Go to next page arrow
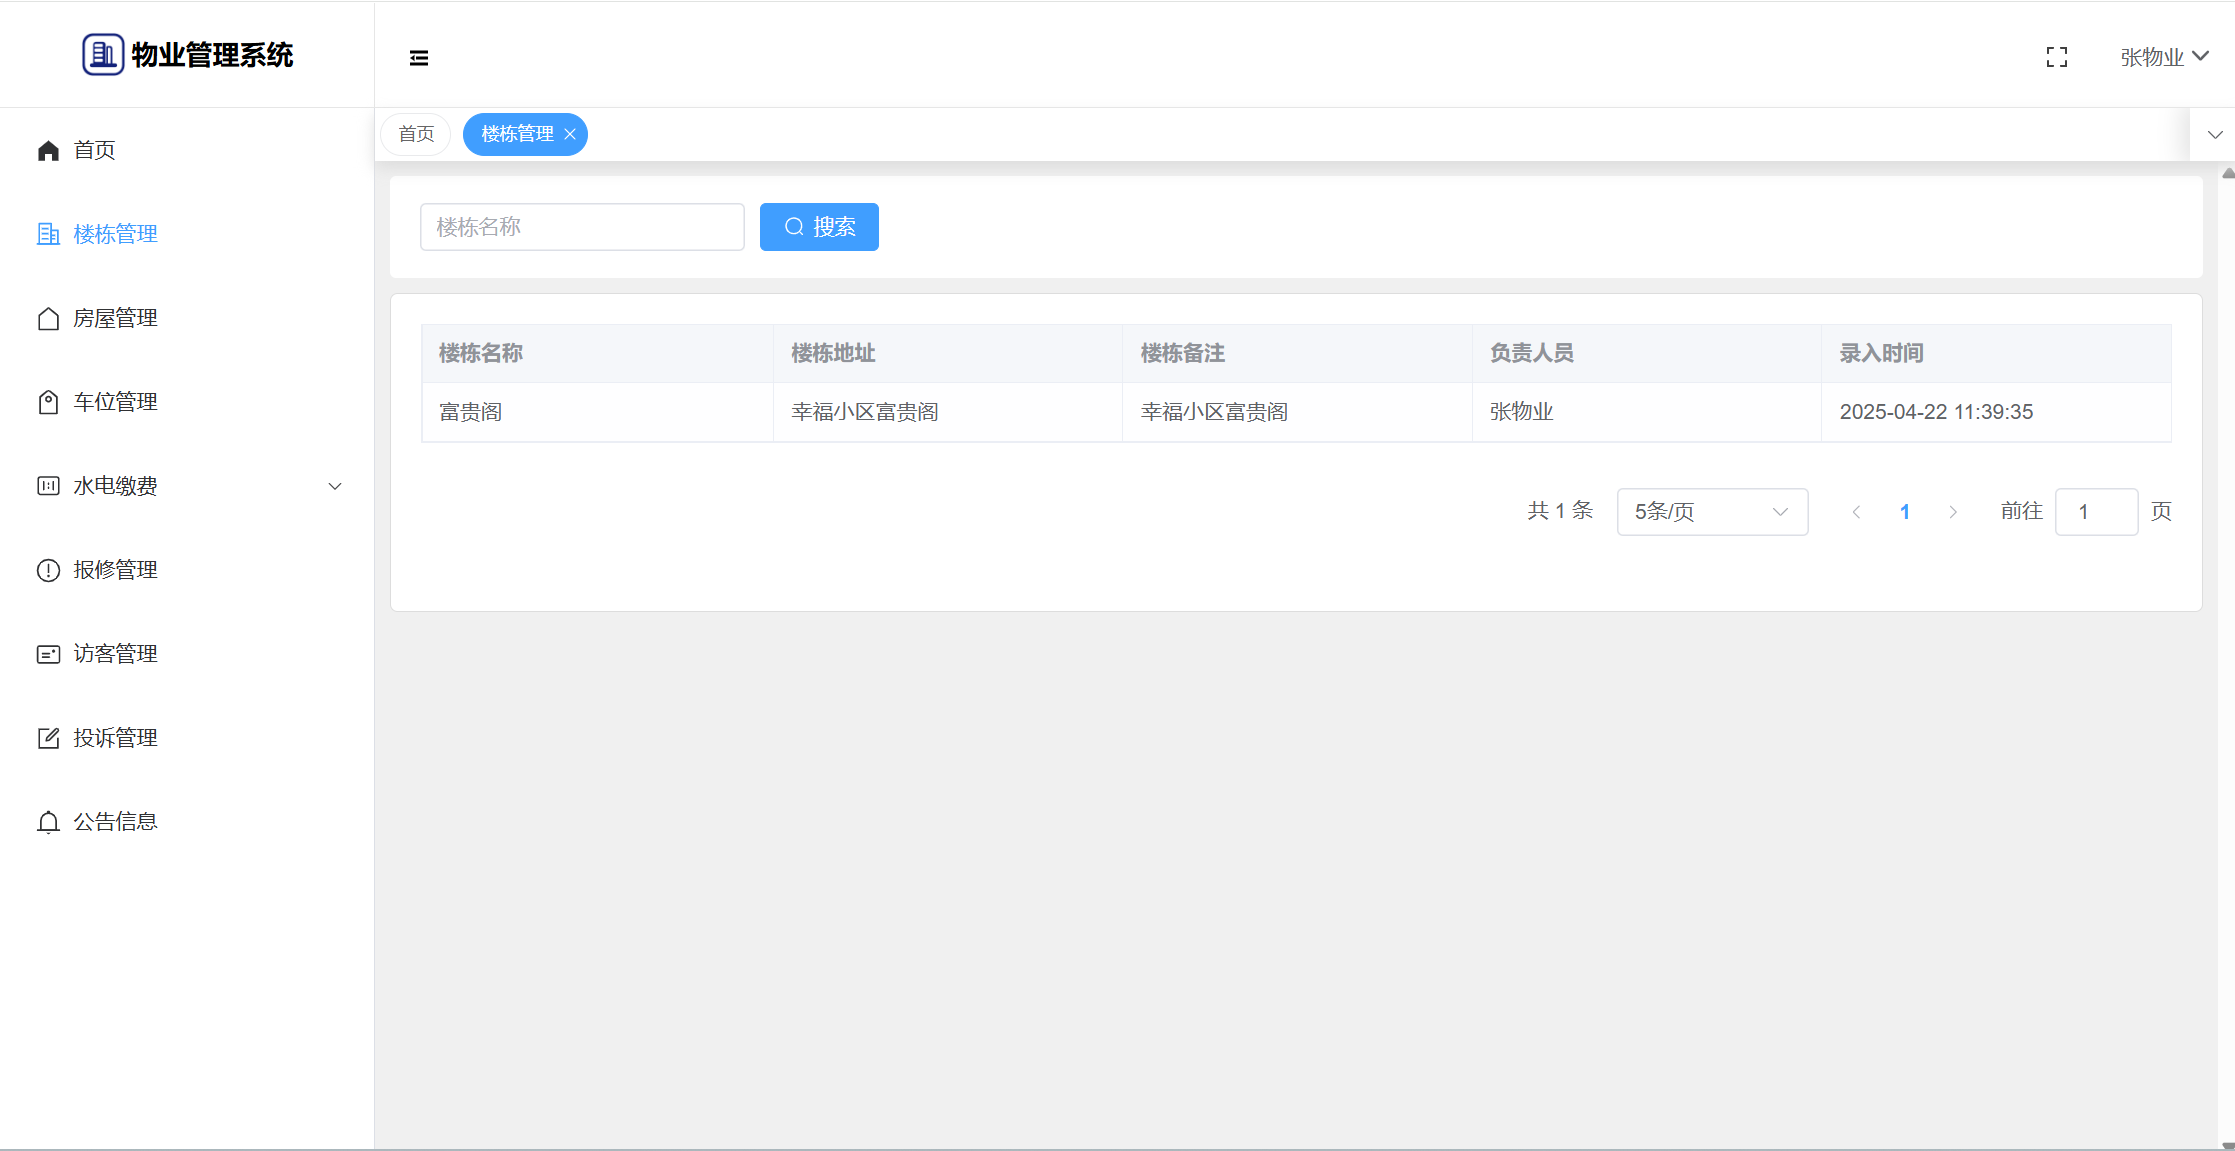Viewport: 2235px width, 1151px height. pyautogui.click(x=1952, y=512)
